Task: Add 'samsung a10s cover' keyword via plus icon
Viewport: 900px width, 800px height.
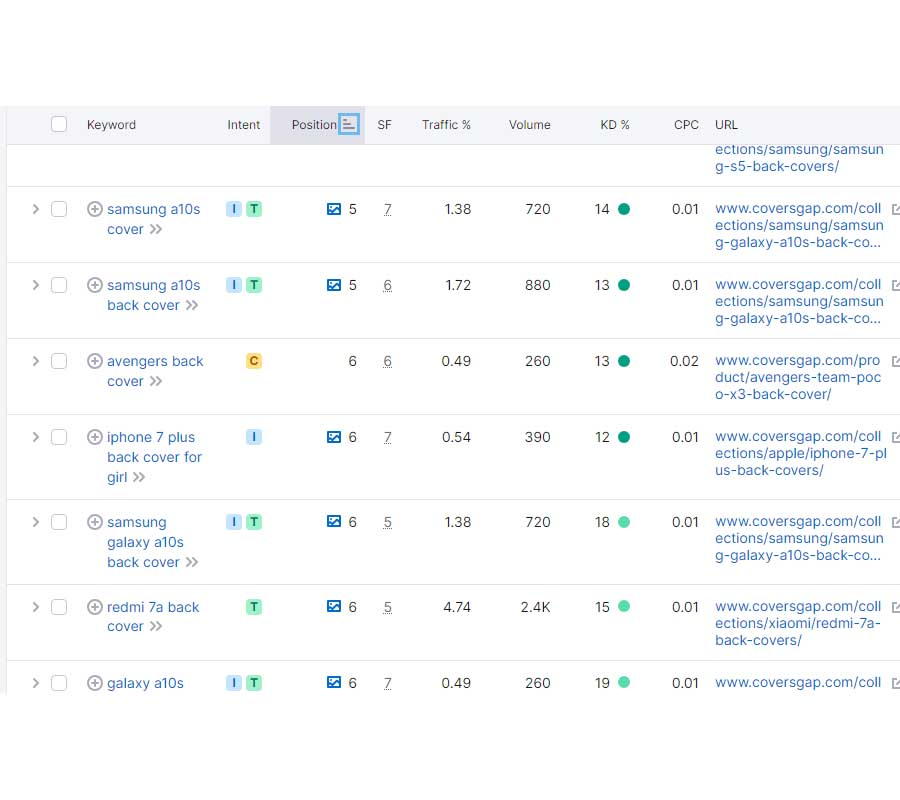Action: [x=95, y=209]
